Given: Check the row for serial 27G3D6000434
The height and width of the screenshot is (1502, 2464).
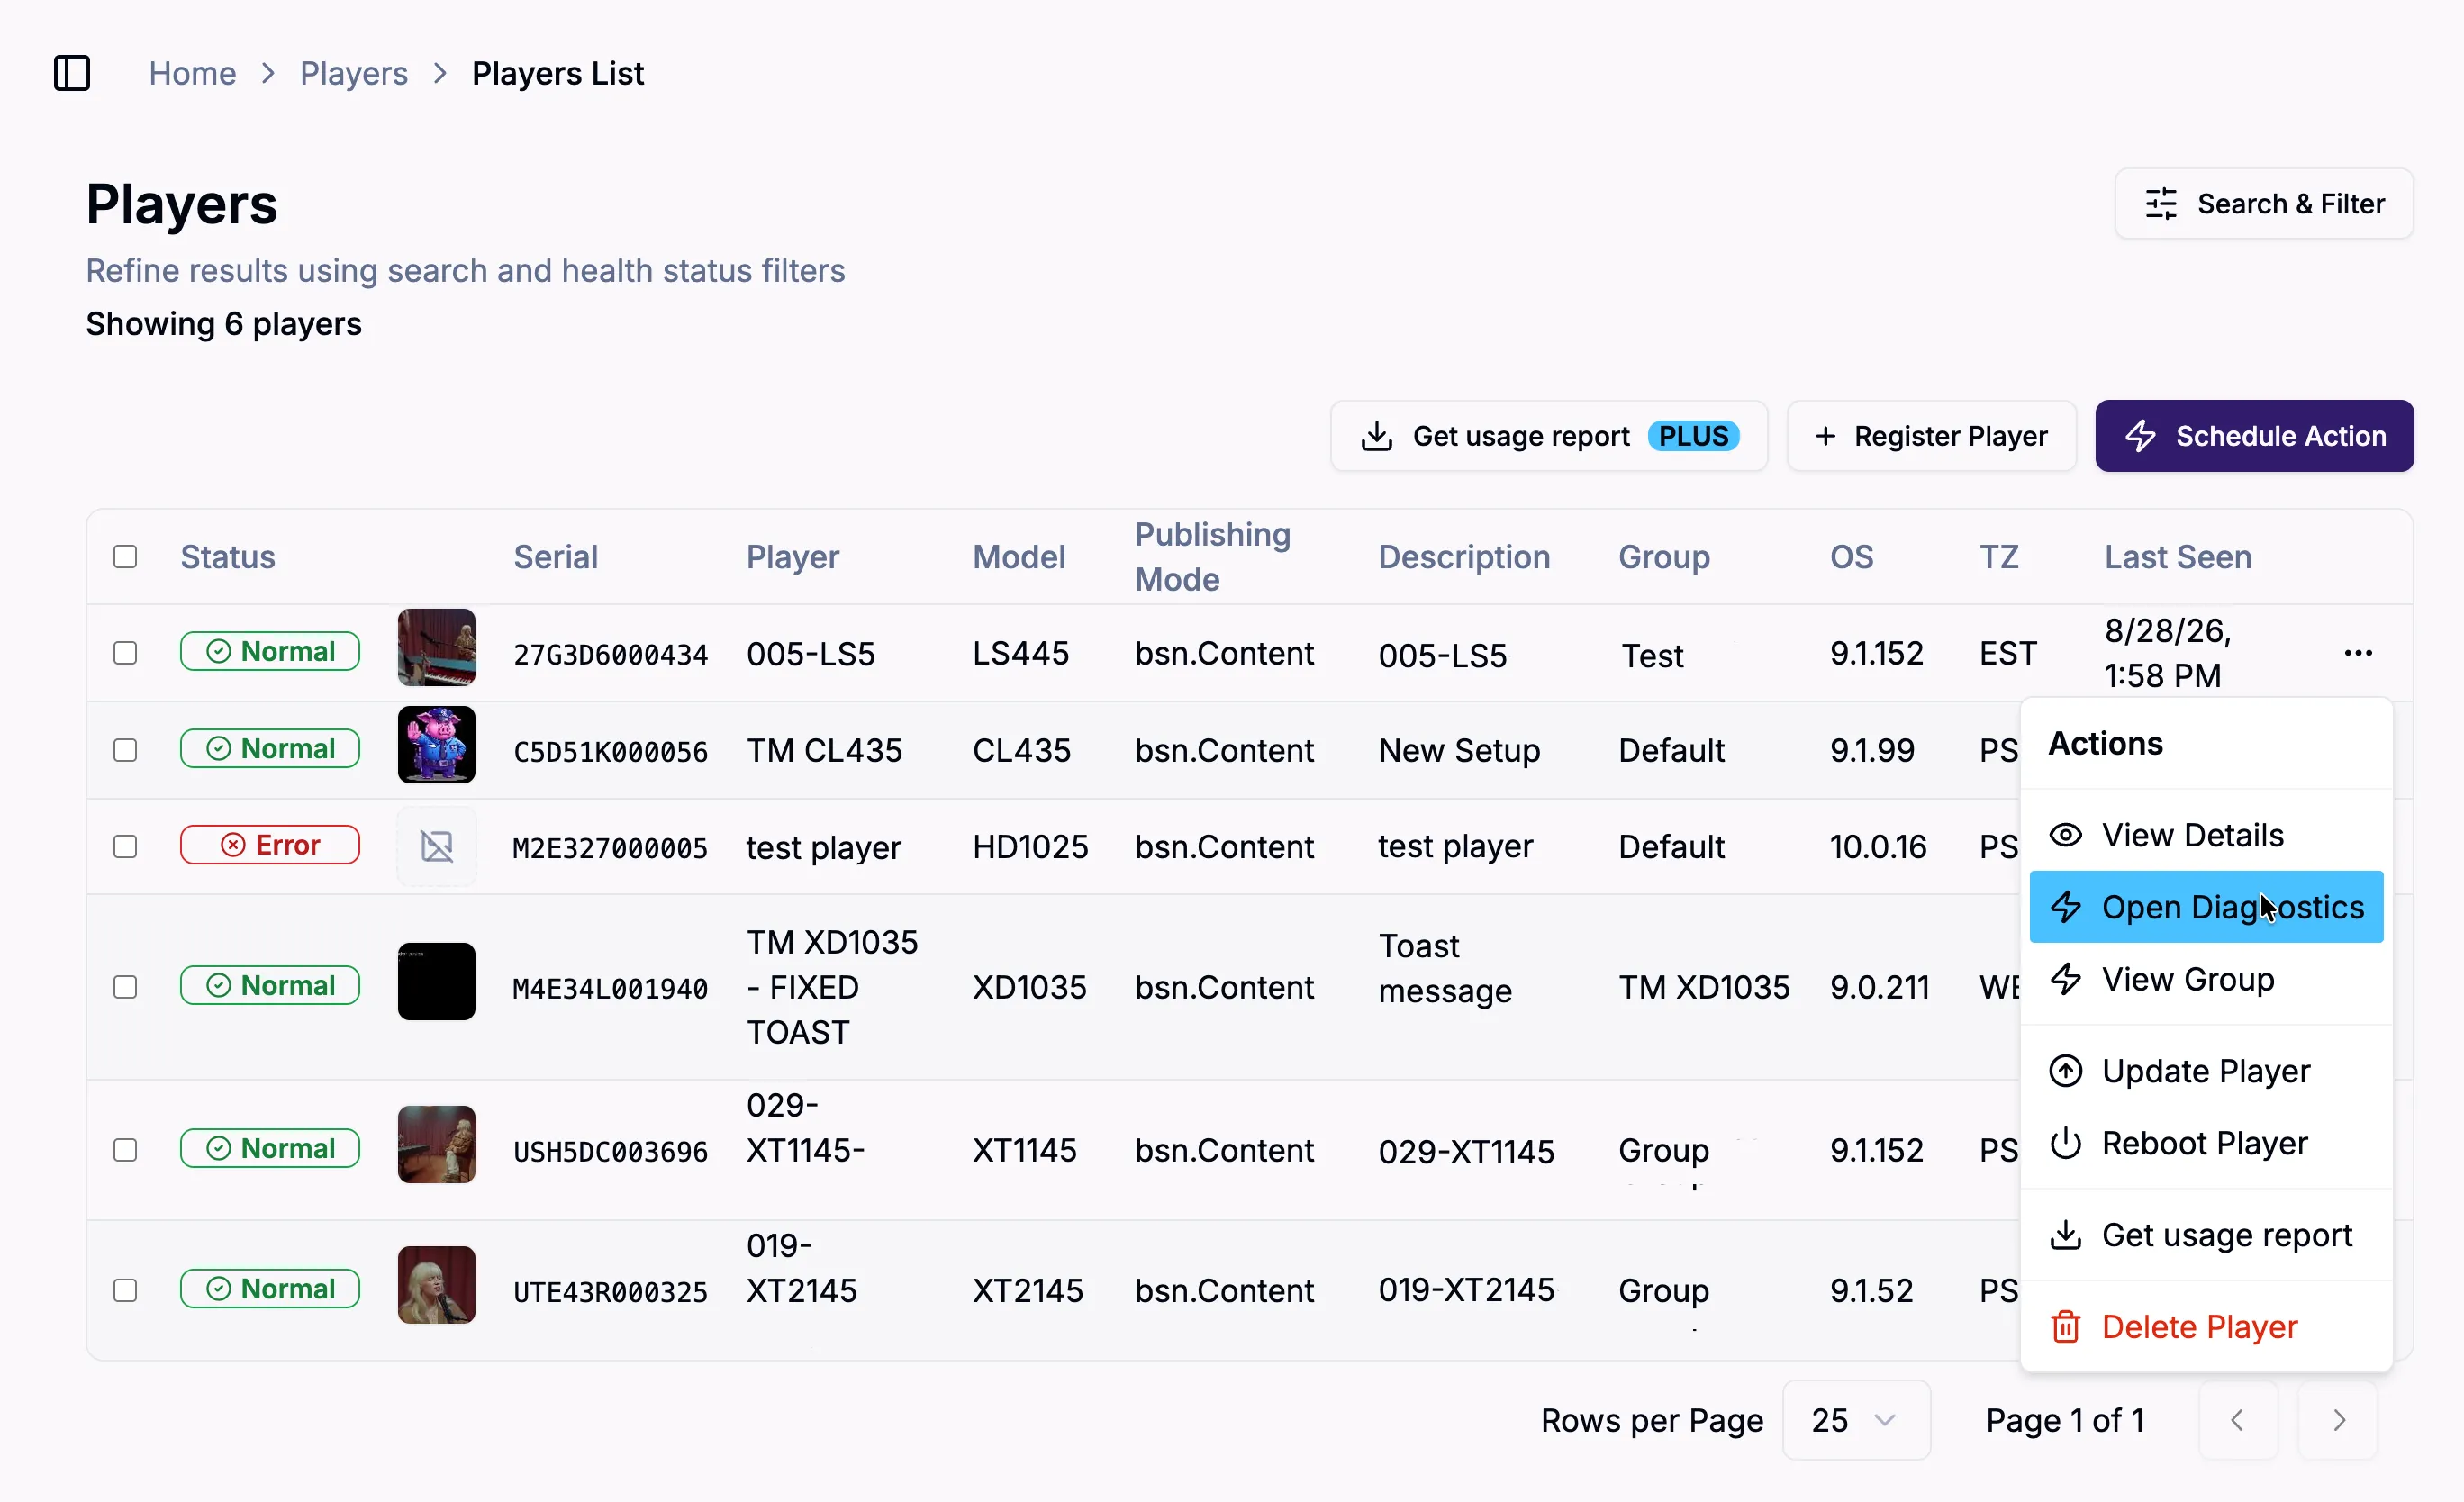Looking at the screenshot, I should (x=125, y=653).
